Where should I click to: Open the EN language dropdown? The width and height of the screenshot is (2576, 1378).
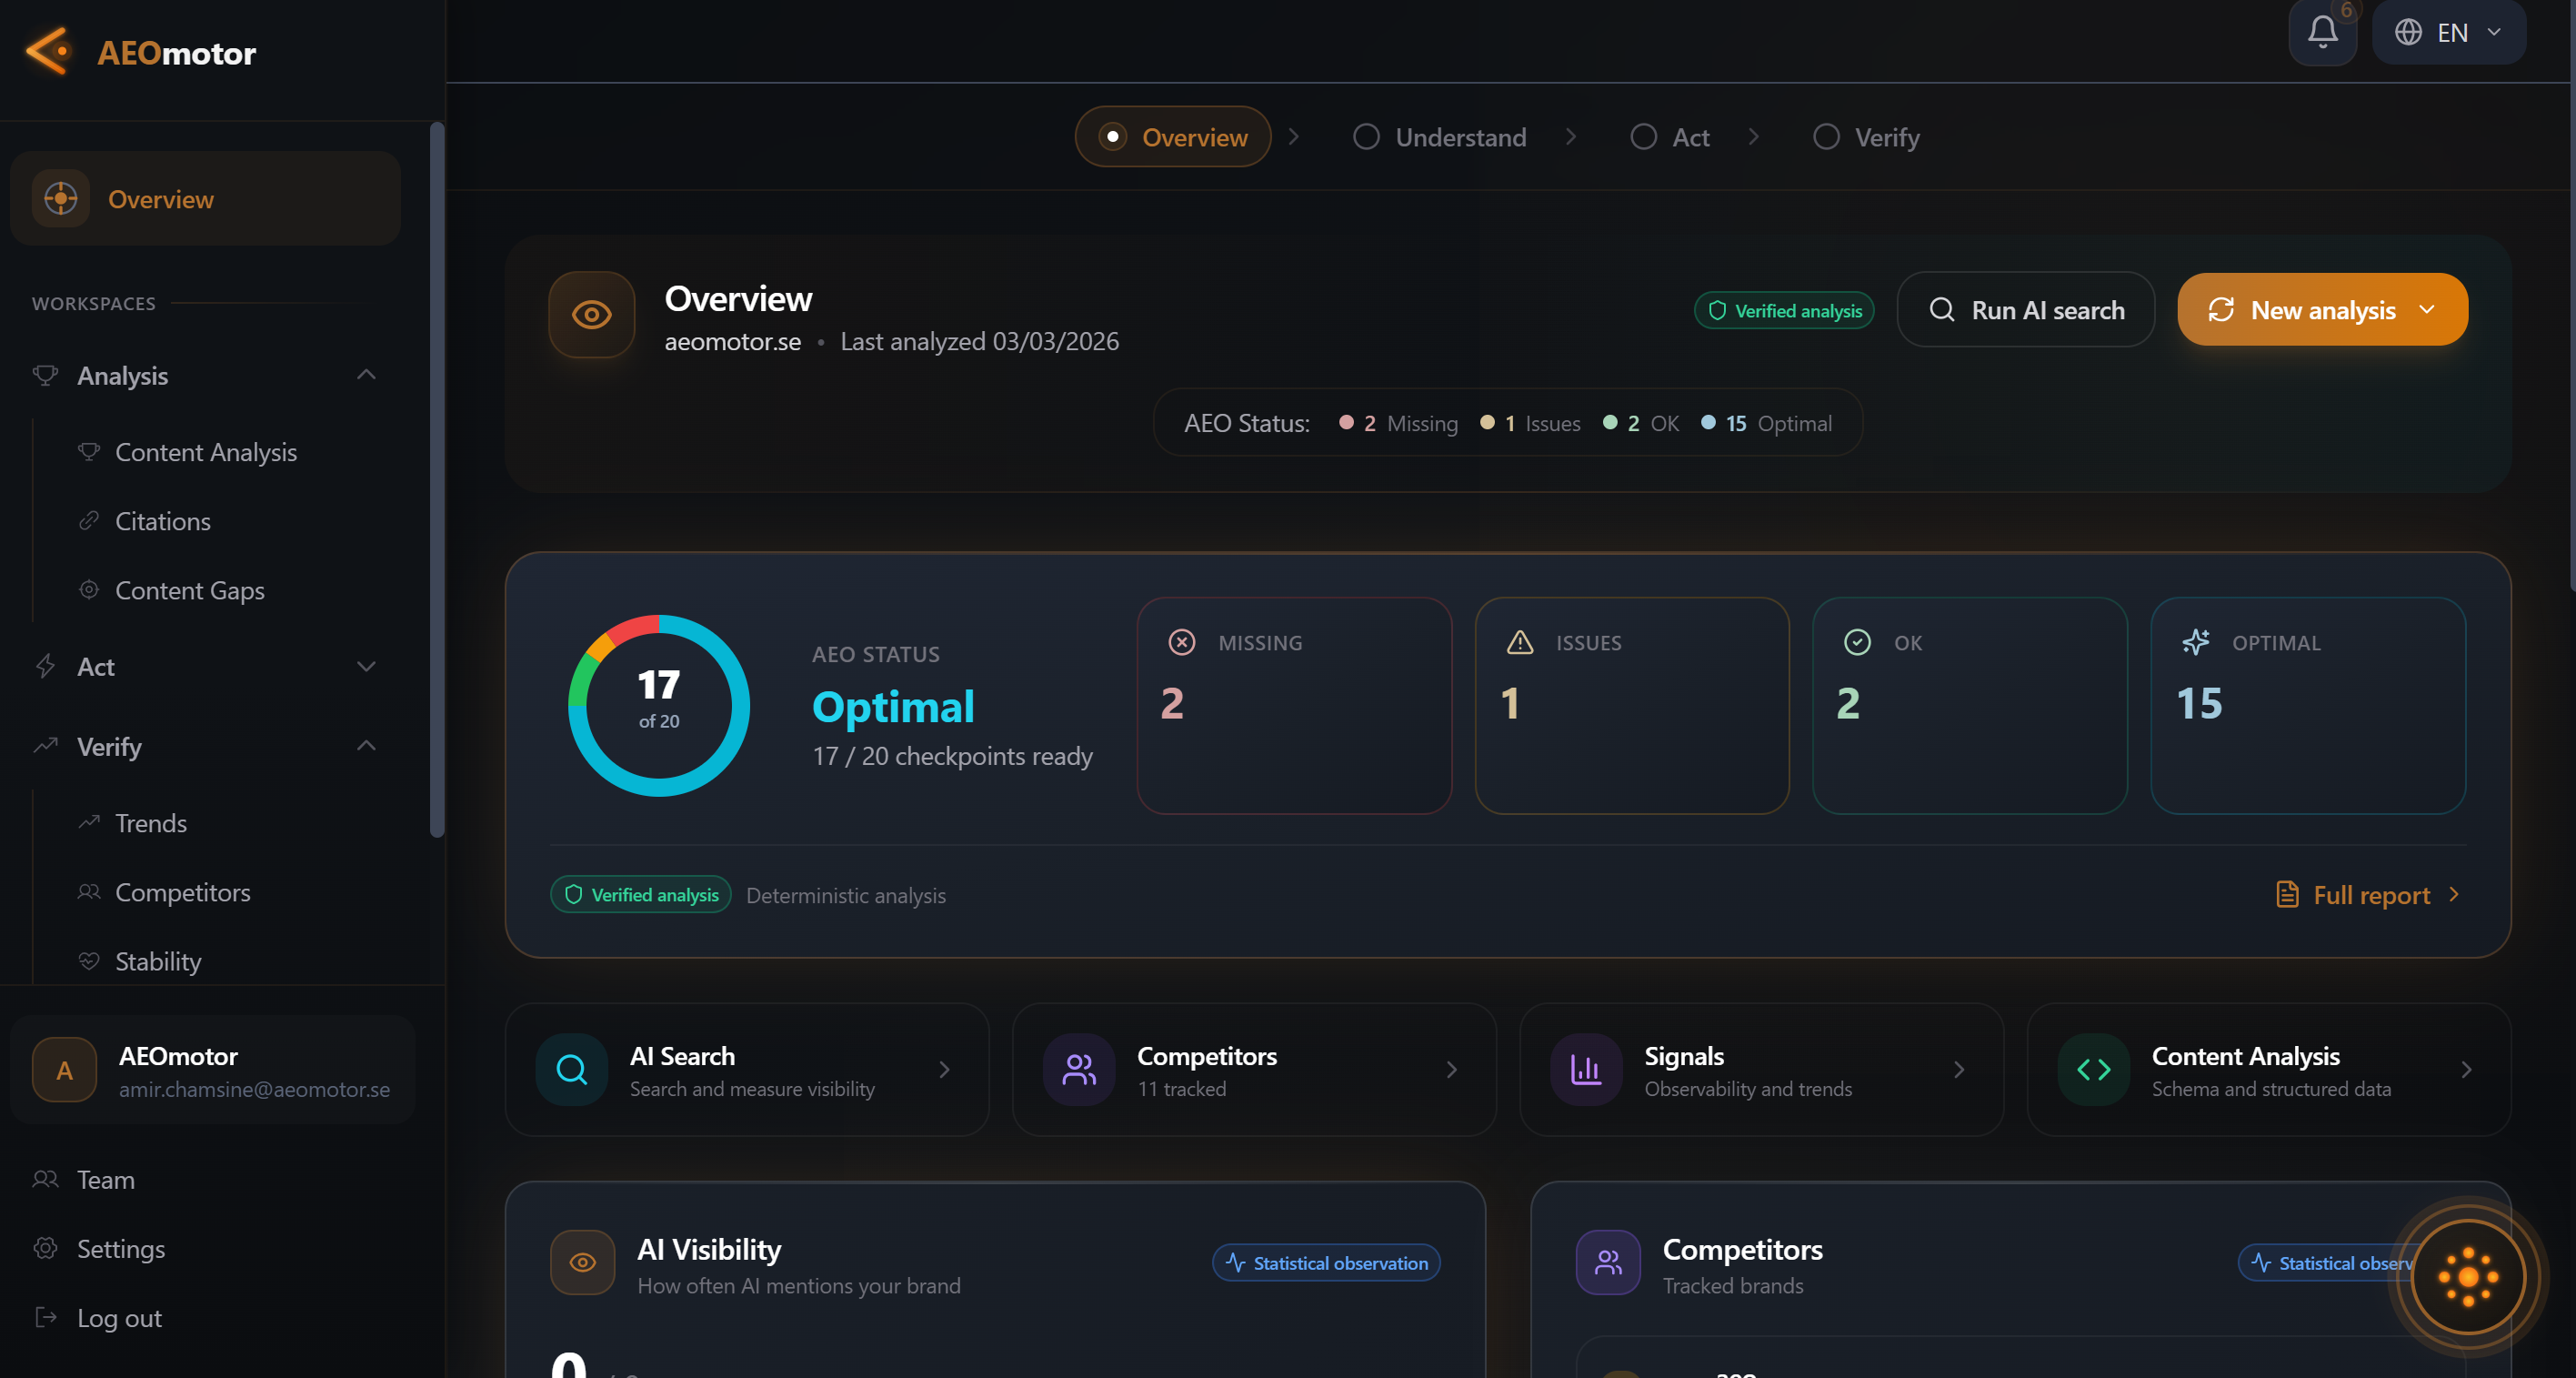pyautogui.click(x=2448, y=33)
